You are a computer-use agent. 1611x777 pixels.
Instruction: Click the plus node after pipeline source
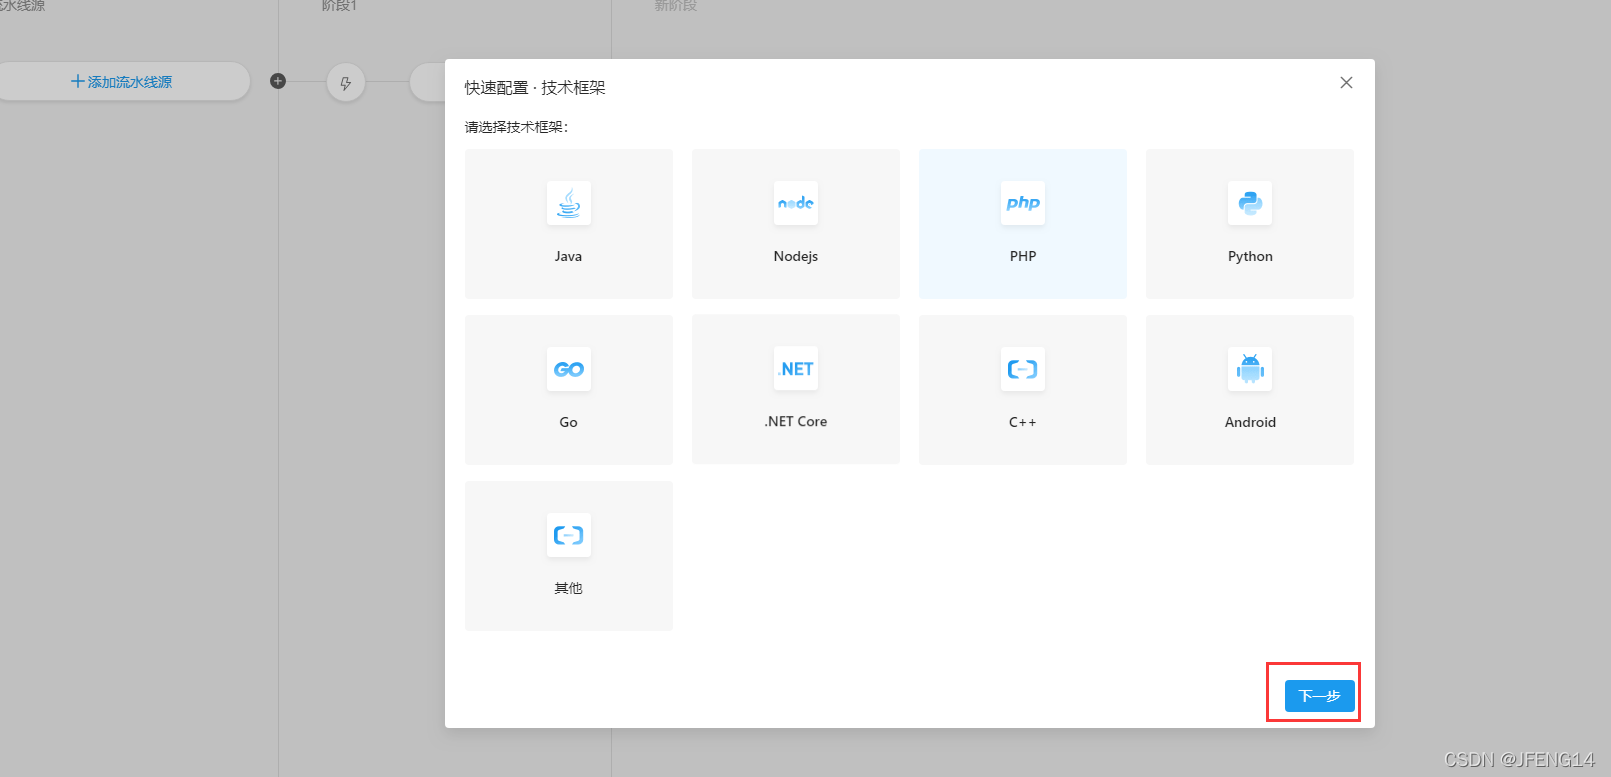[x=278, y=81]
